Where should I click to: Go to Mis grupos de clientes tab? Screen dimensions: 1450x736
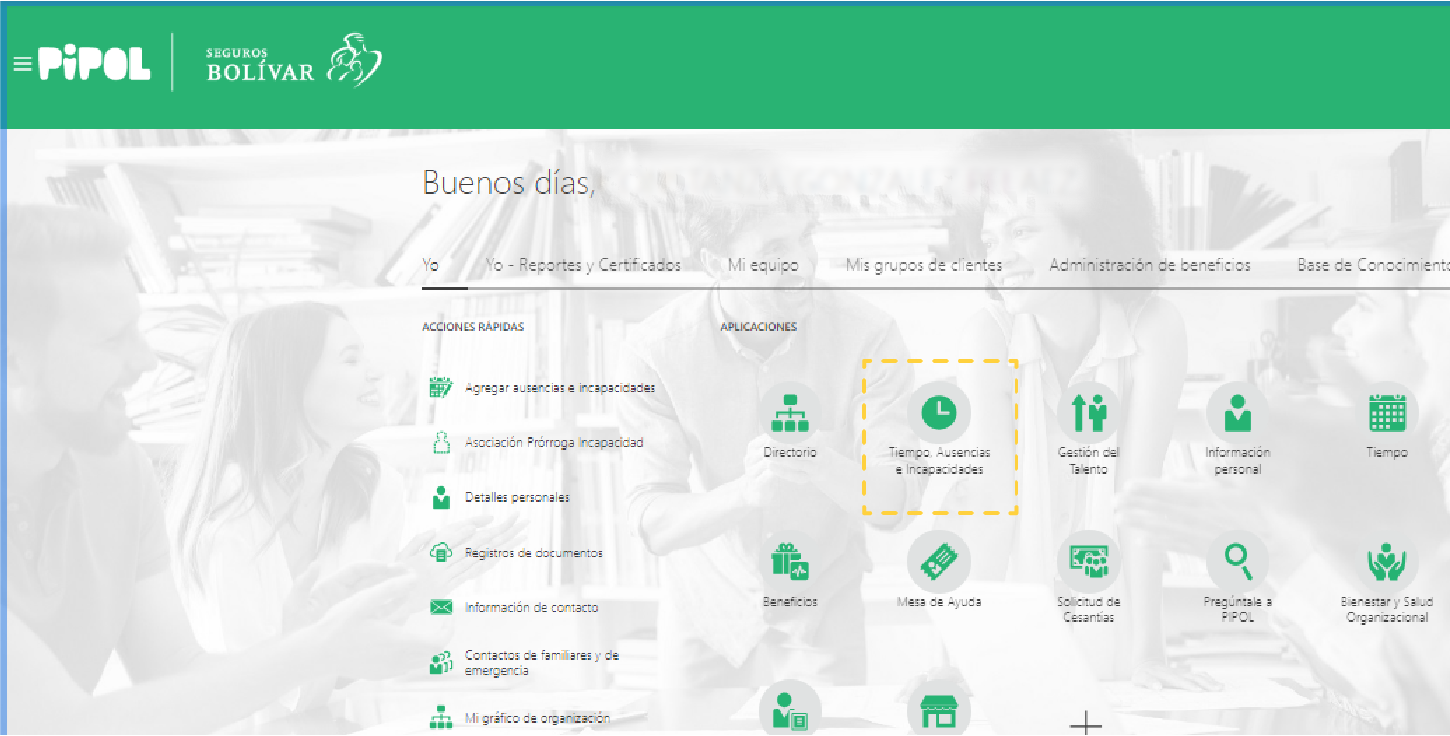(923, 265)
